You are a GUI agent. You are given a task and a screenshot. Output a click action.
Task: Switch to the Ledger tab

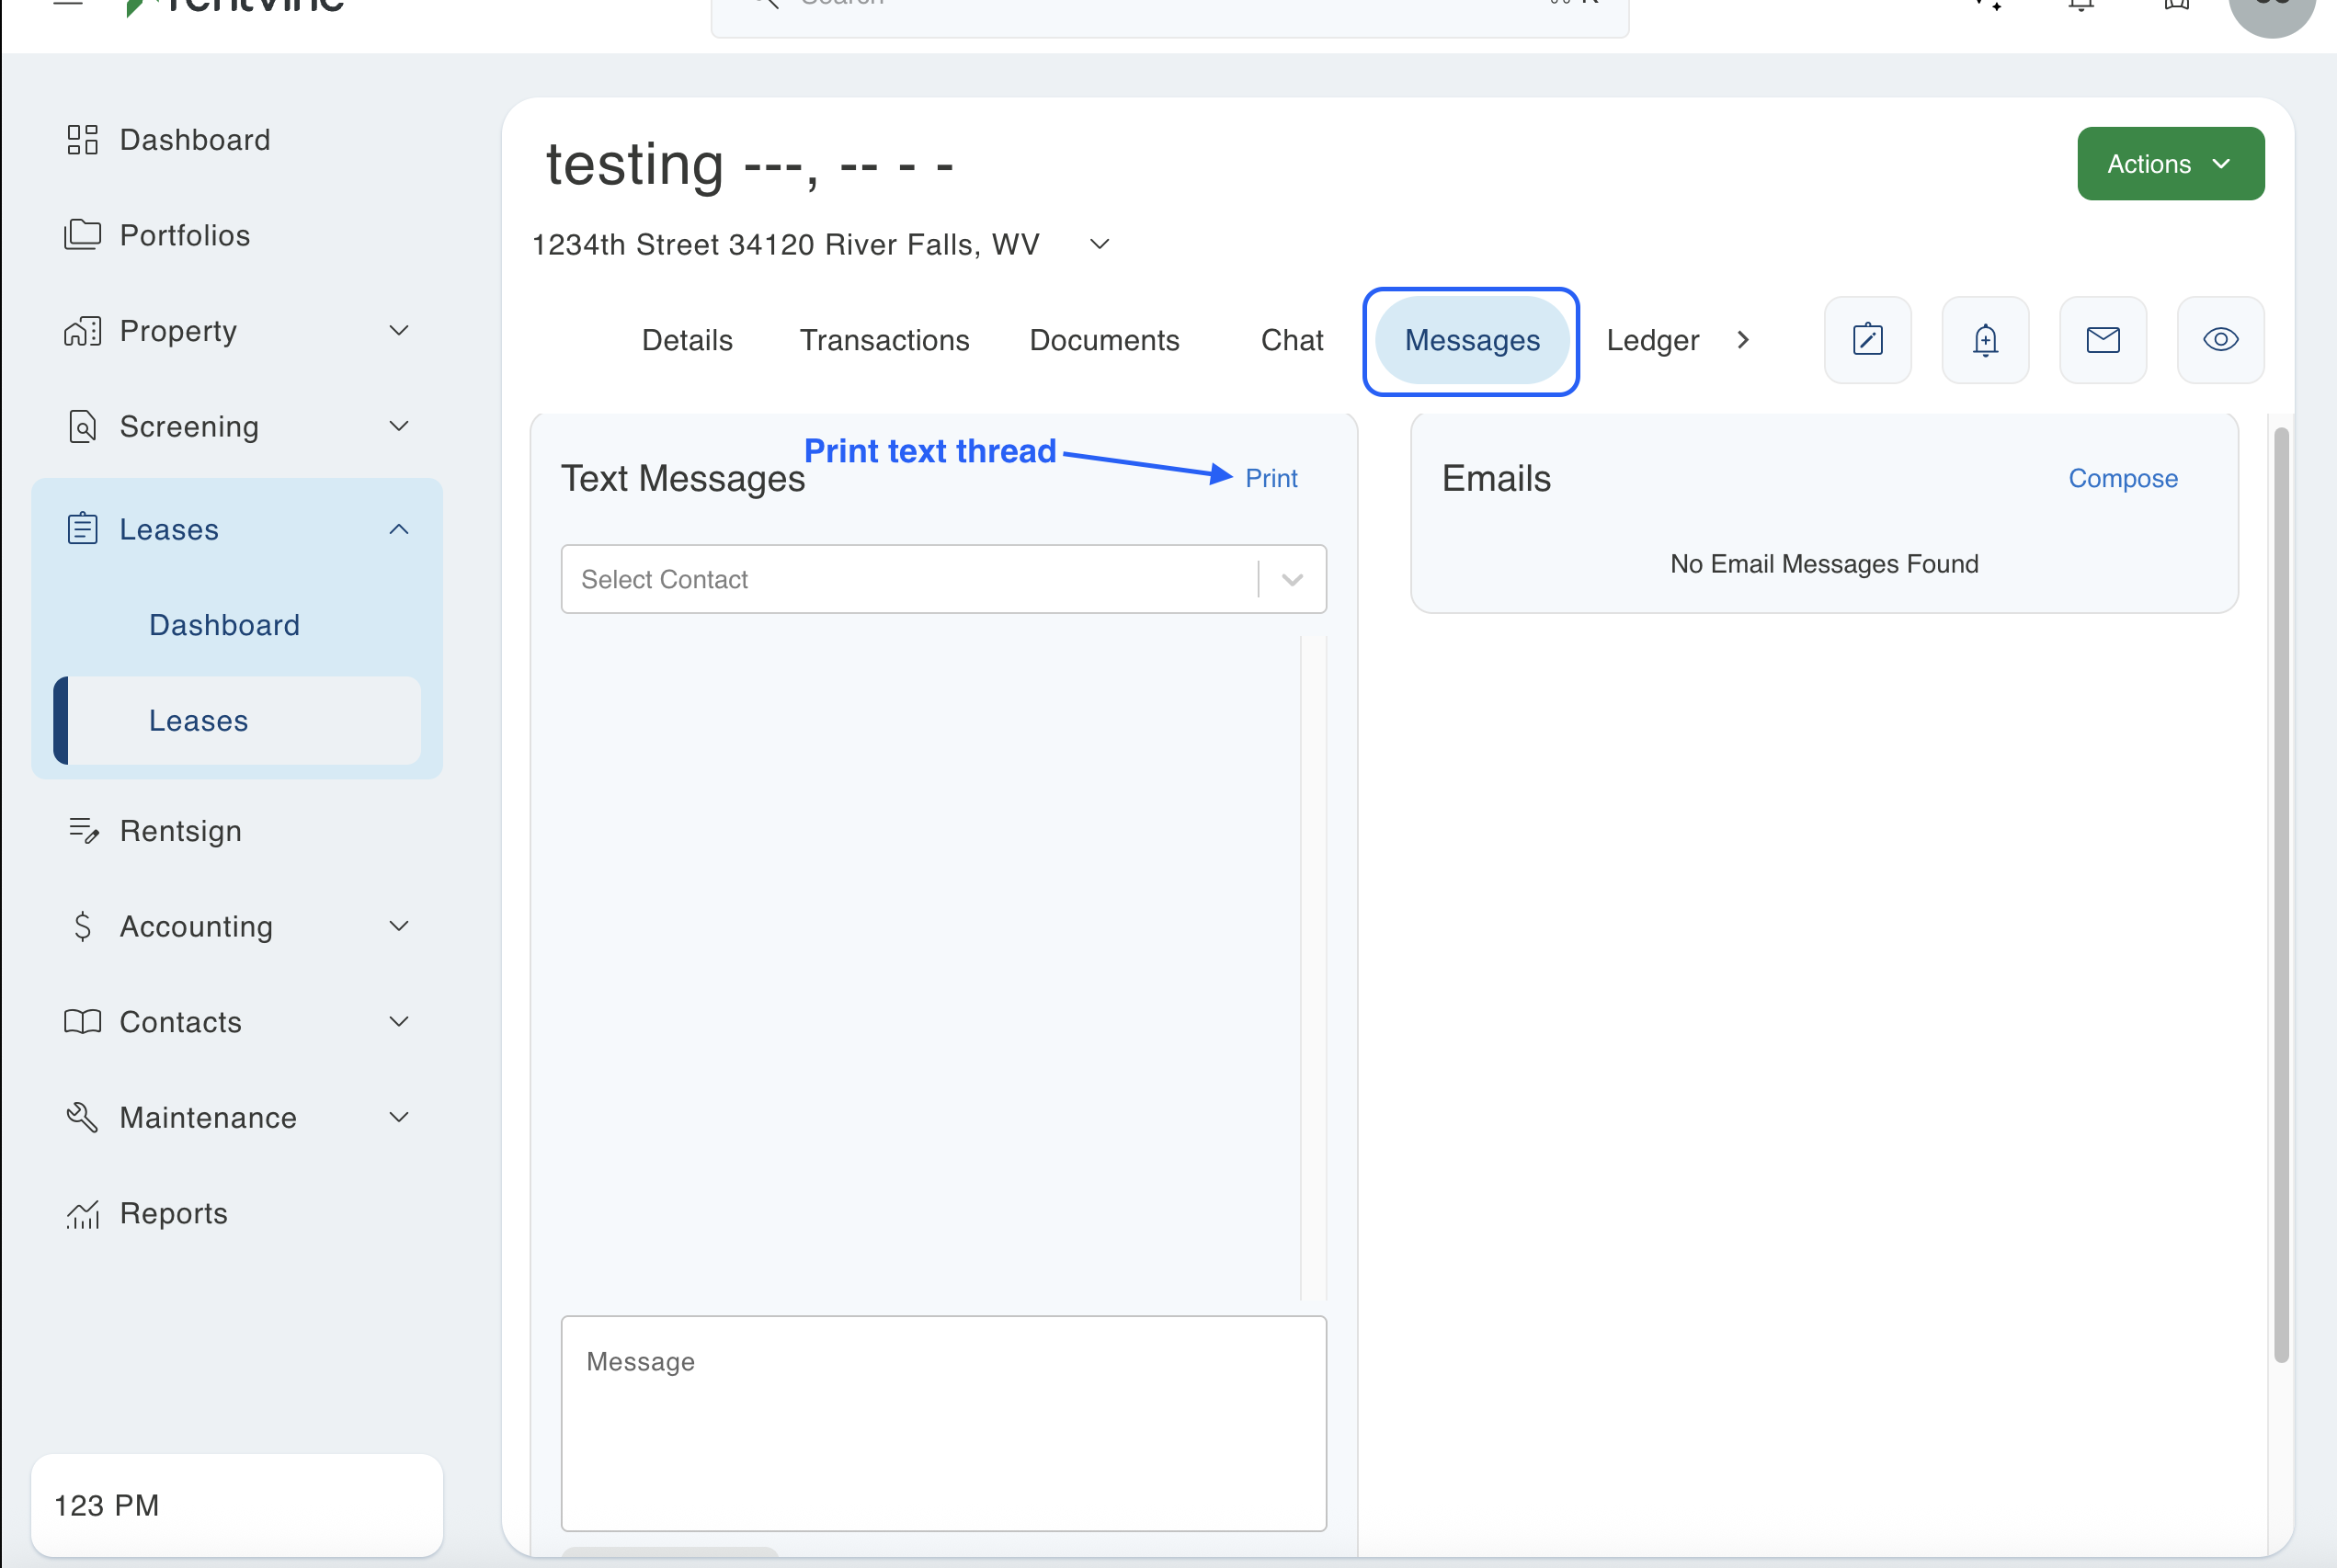[1652, 340]
